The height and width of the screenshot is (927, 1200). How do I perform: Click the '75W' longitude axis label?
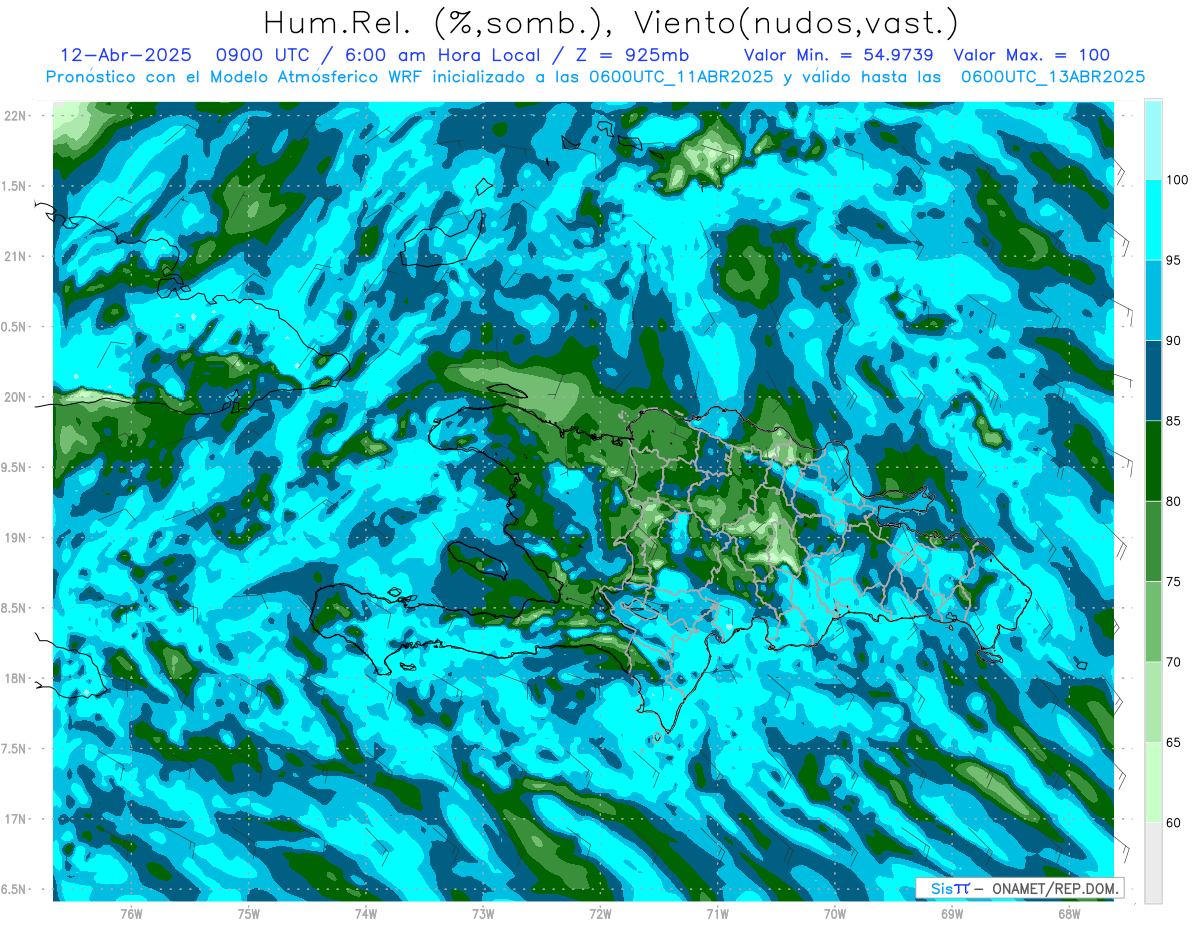tap(249, 913)
